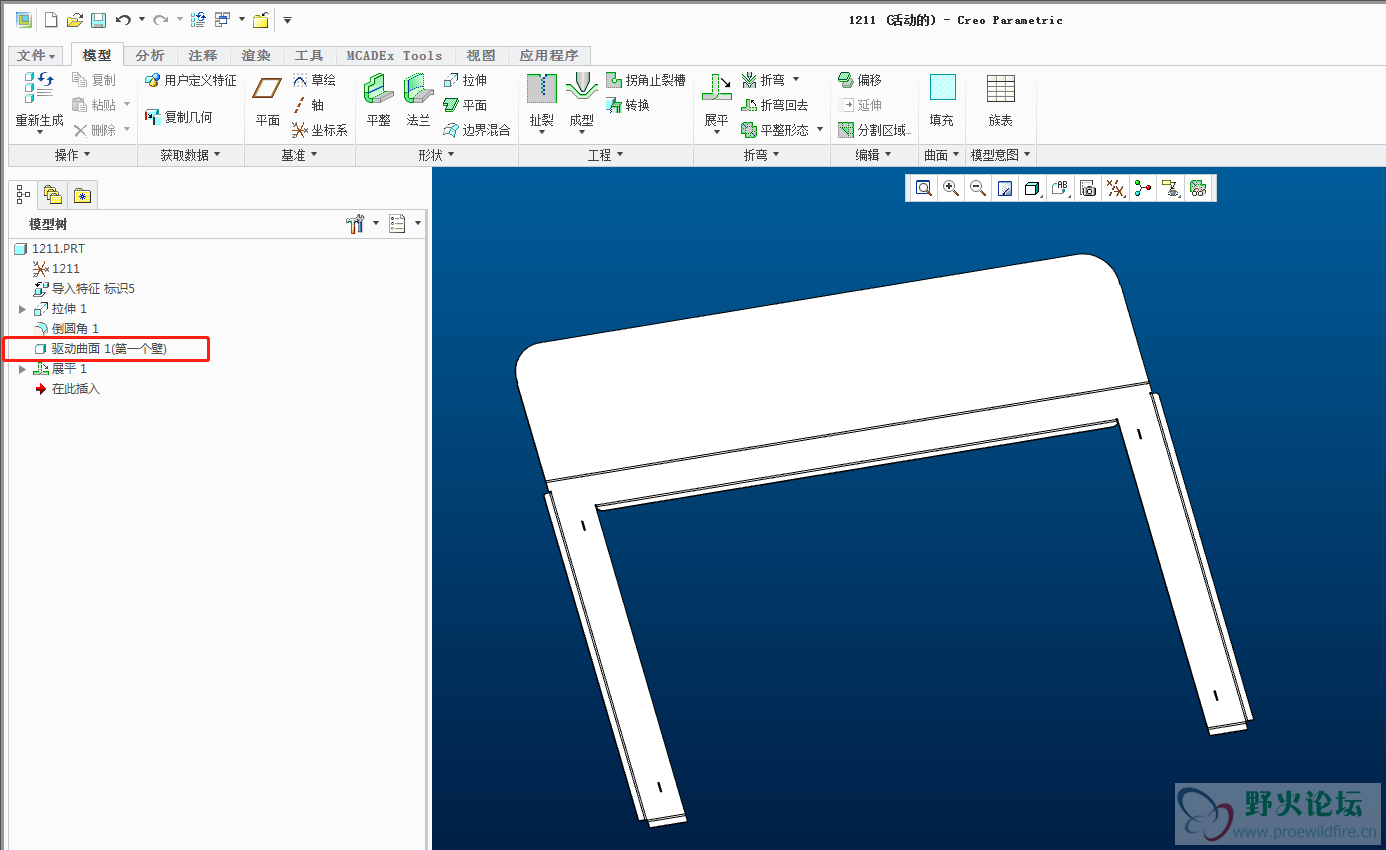1386x850 pixels.
Task: Switch to folder browser navigator tab
Action: (x=53, y=195)
